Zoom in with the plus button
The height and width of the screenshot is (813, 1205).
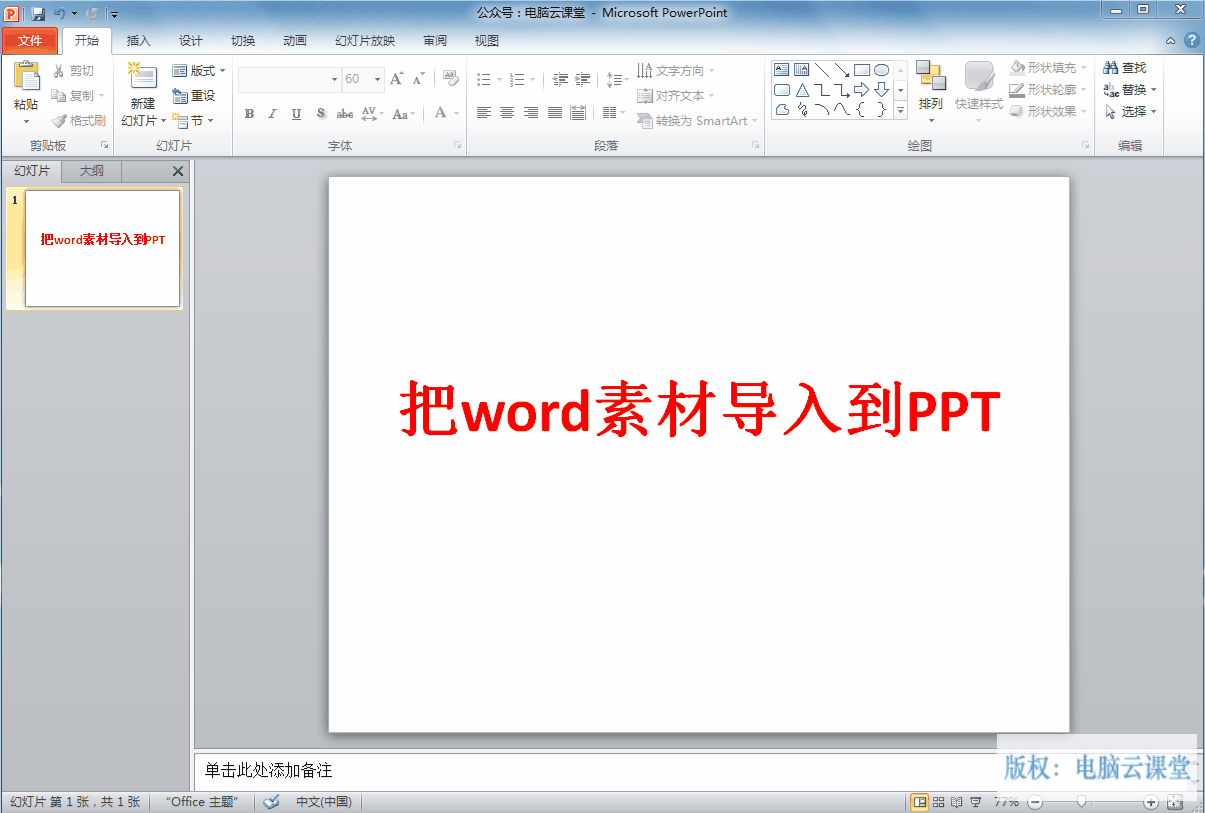(1151, 802)
